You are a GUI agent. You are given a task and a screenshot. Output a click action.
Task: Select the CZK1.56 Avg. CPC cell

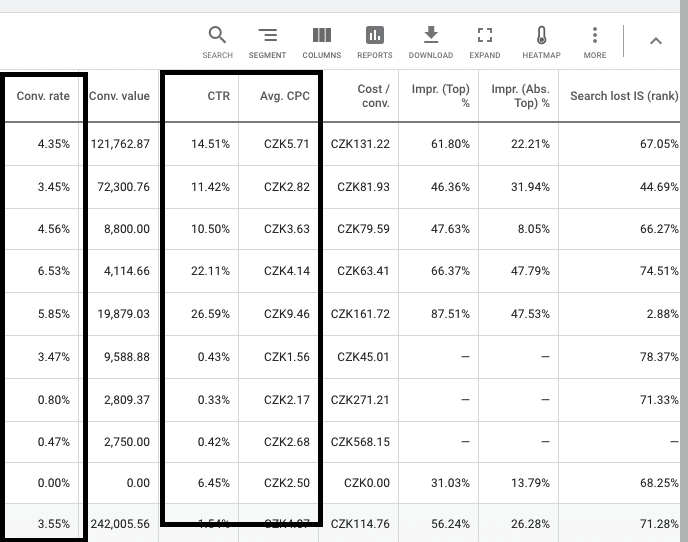pos(287,357)
